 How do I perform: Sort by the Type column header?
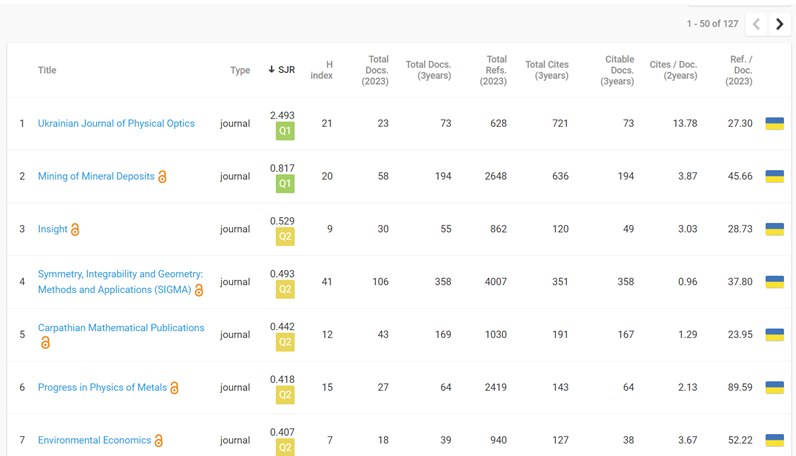point(240,70)
